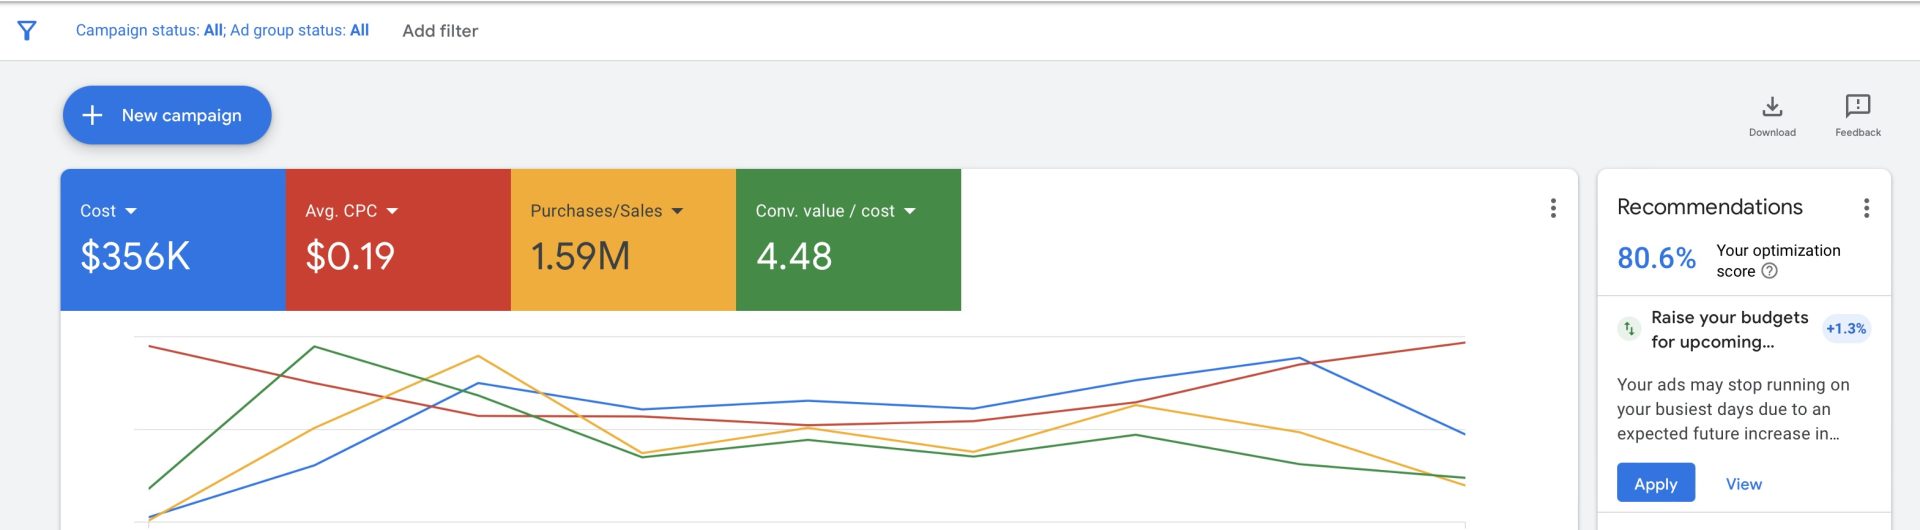Open Recommendations three-dot menu

[1866, 208]
